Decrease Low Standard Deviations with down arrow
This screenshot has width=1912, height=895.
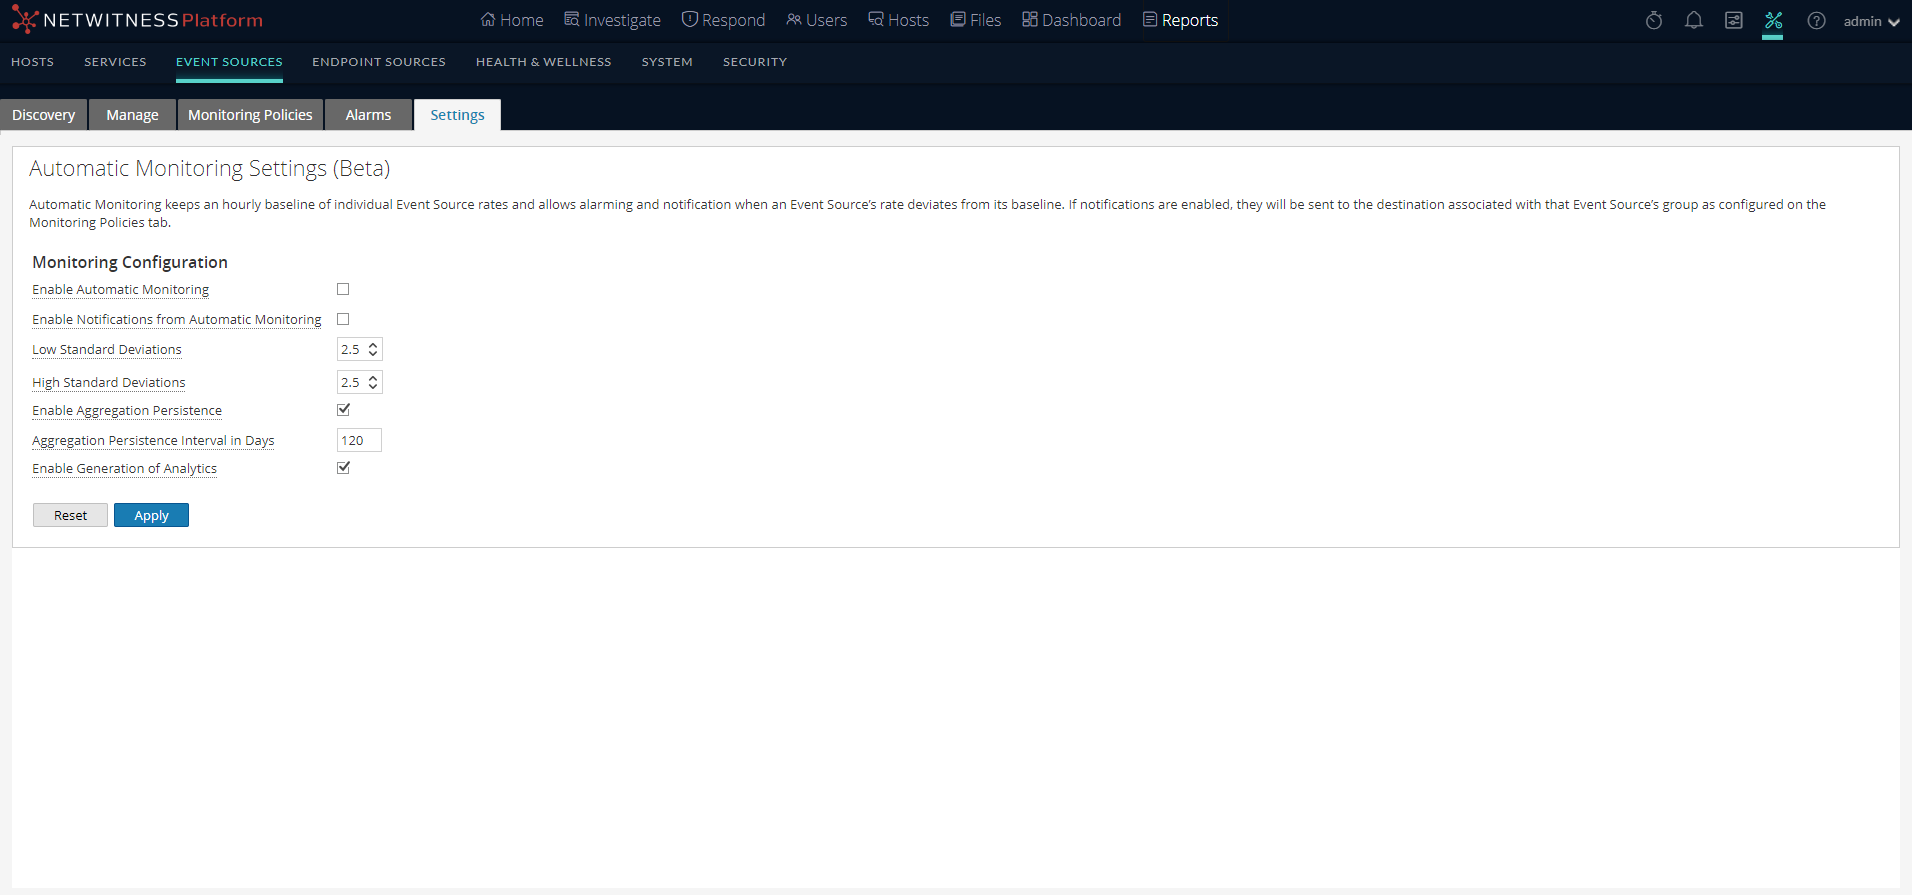point(373,354)
